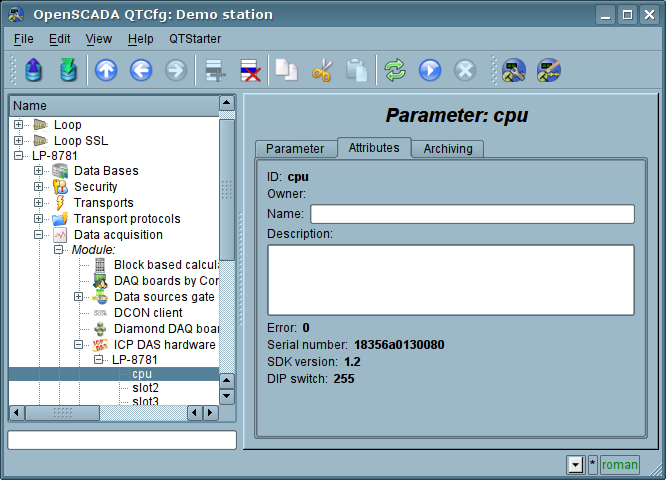Refresh the page with green arrows icon
666x480 pixels.
pos(395,70)
